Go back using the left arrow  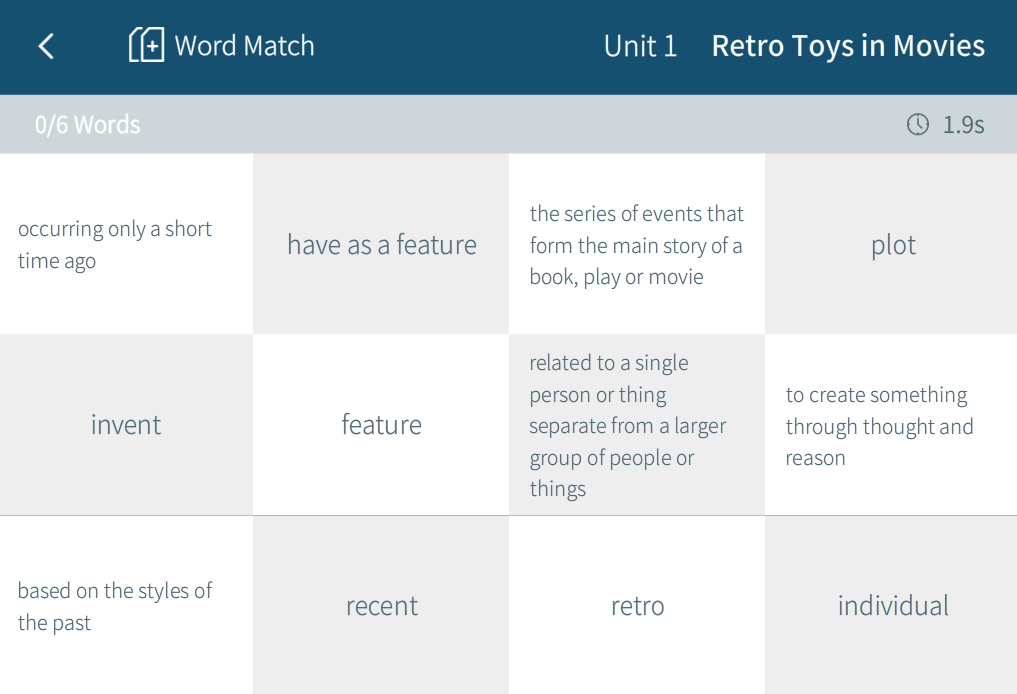click(x=46, y=46)
